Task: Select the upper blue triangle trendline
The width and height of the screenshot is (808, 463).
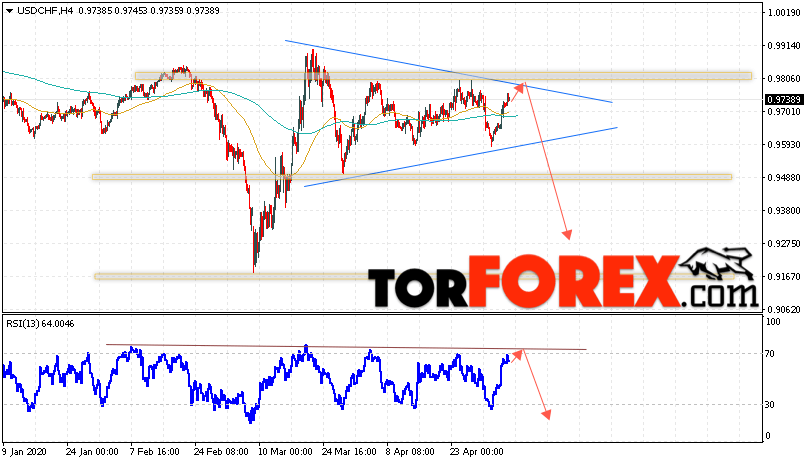Action: (x=448, y=71)
